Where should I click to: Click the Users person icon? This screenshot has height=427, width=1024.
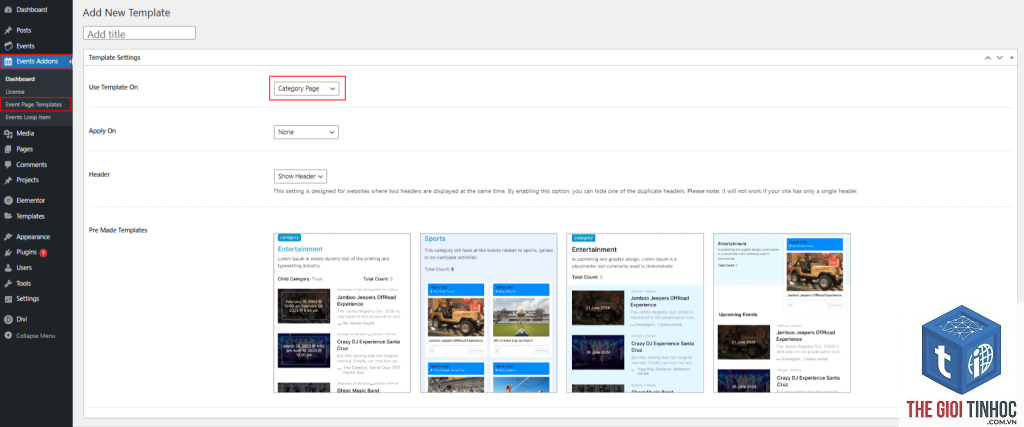(x=8, y=268)
